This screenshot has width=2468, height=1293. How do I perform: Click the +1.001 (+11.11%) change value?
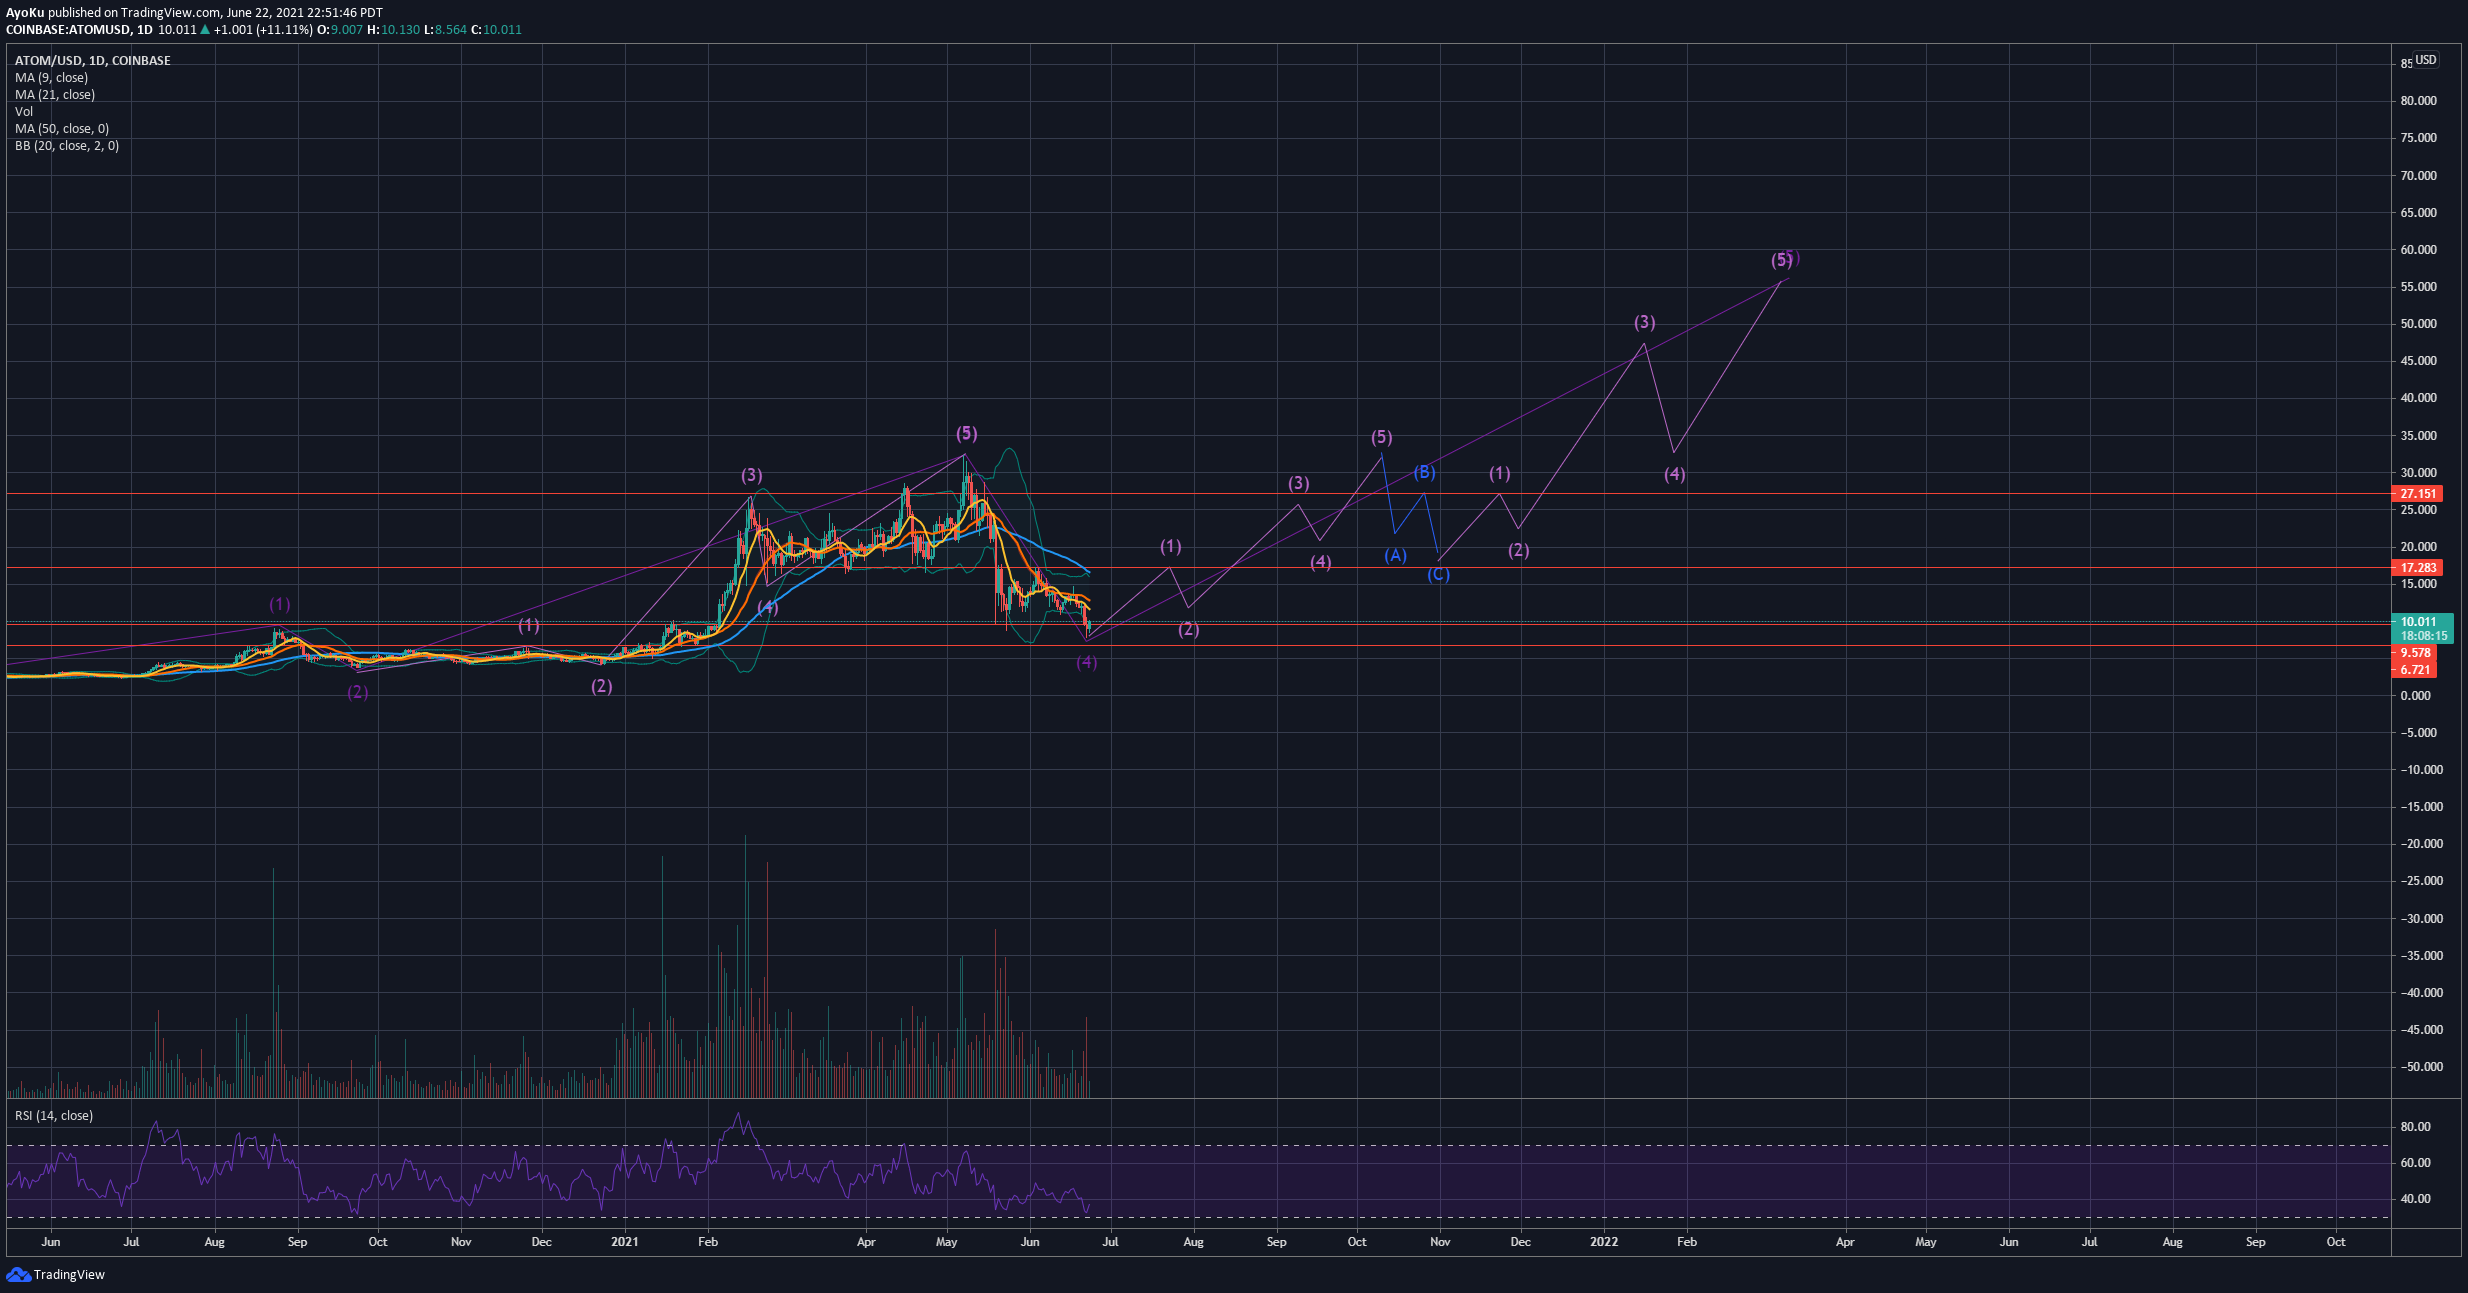click(x=263, y=29)
